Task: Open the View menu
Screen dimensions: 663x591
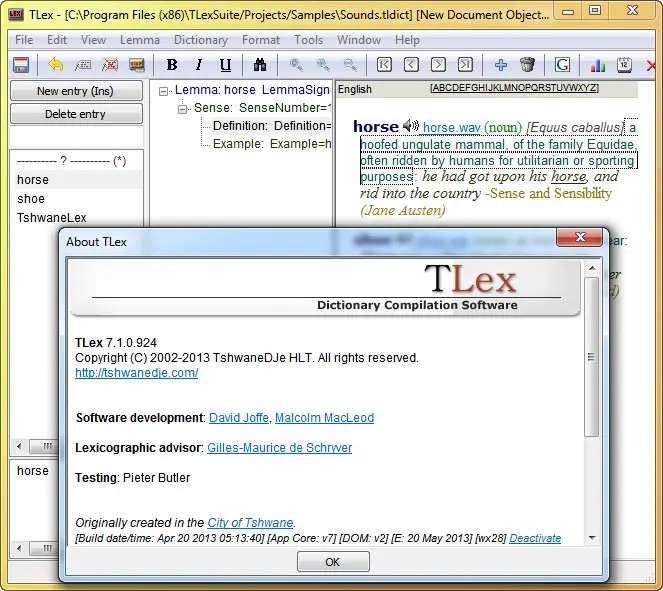Action: (93, 40)
